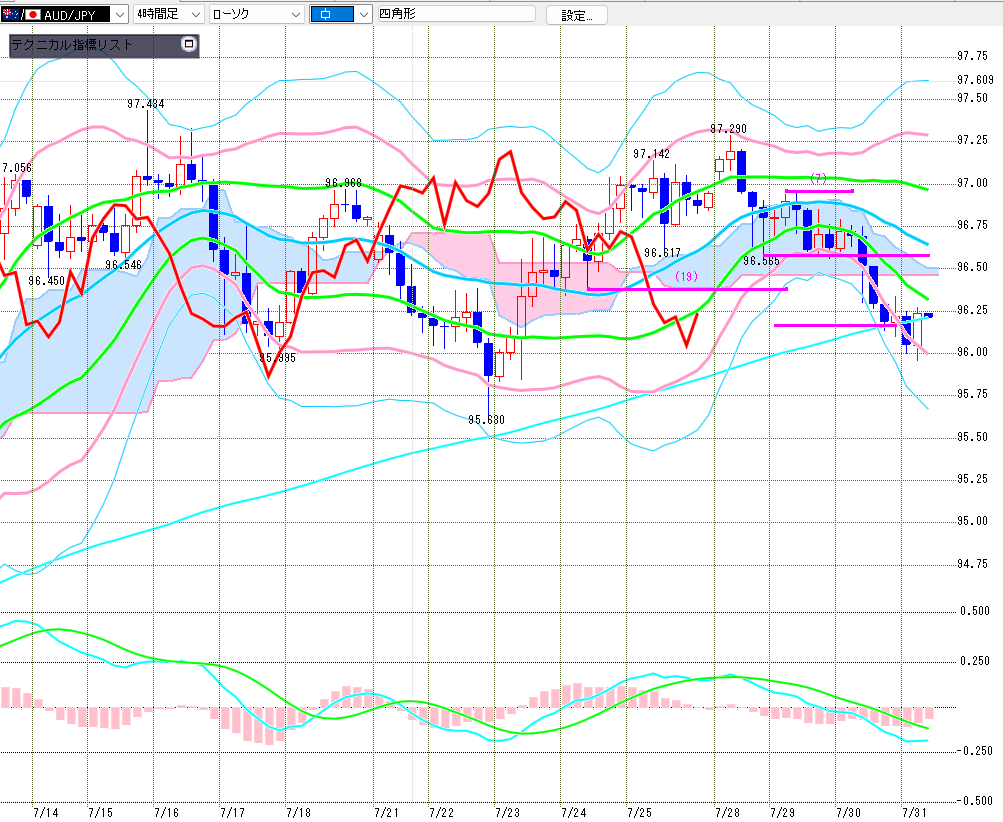Click the 96.00 price axis label
The width and height of the screenshot is (1003, 822).
(972, 352)
